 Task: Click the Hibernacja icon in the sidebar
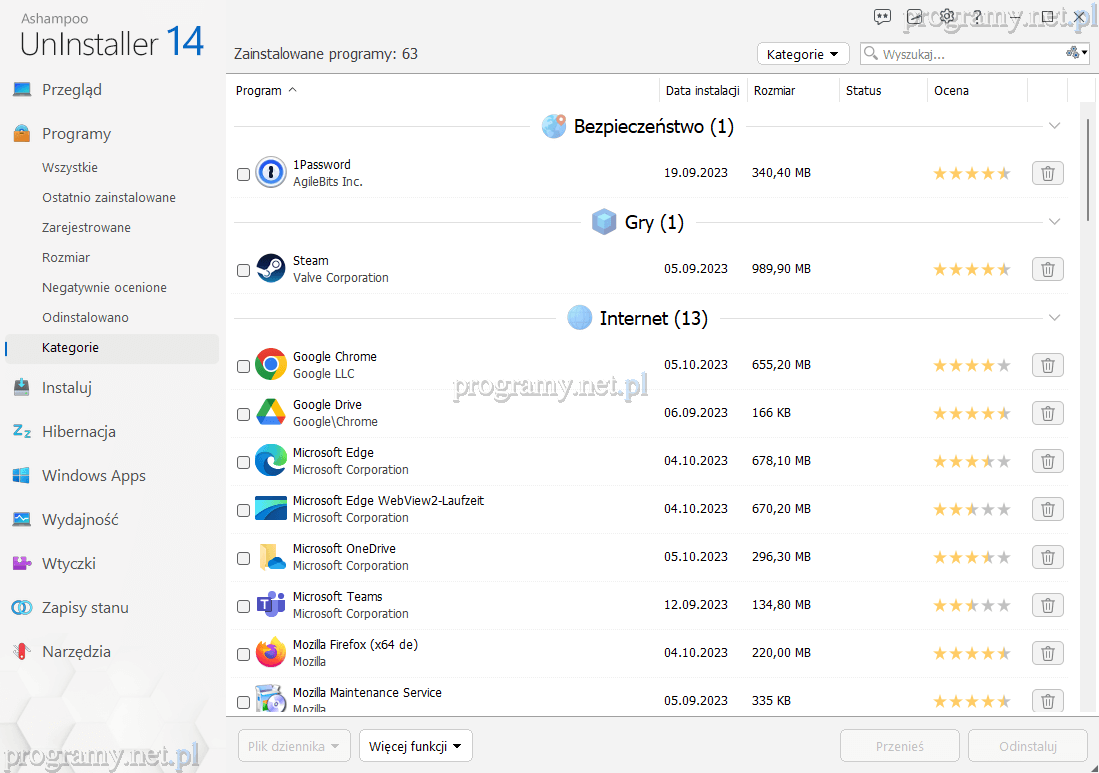tap(22, 432)
